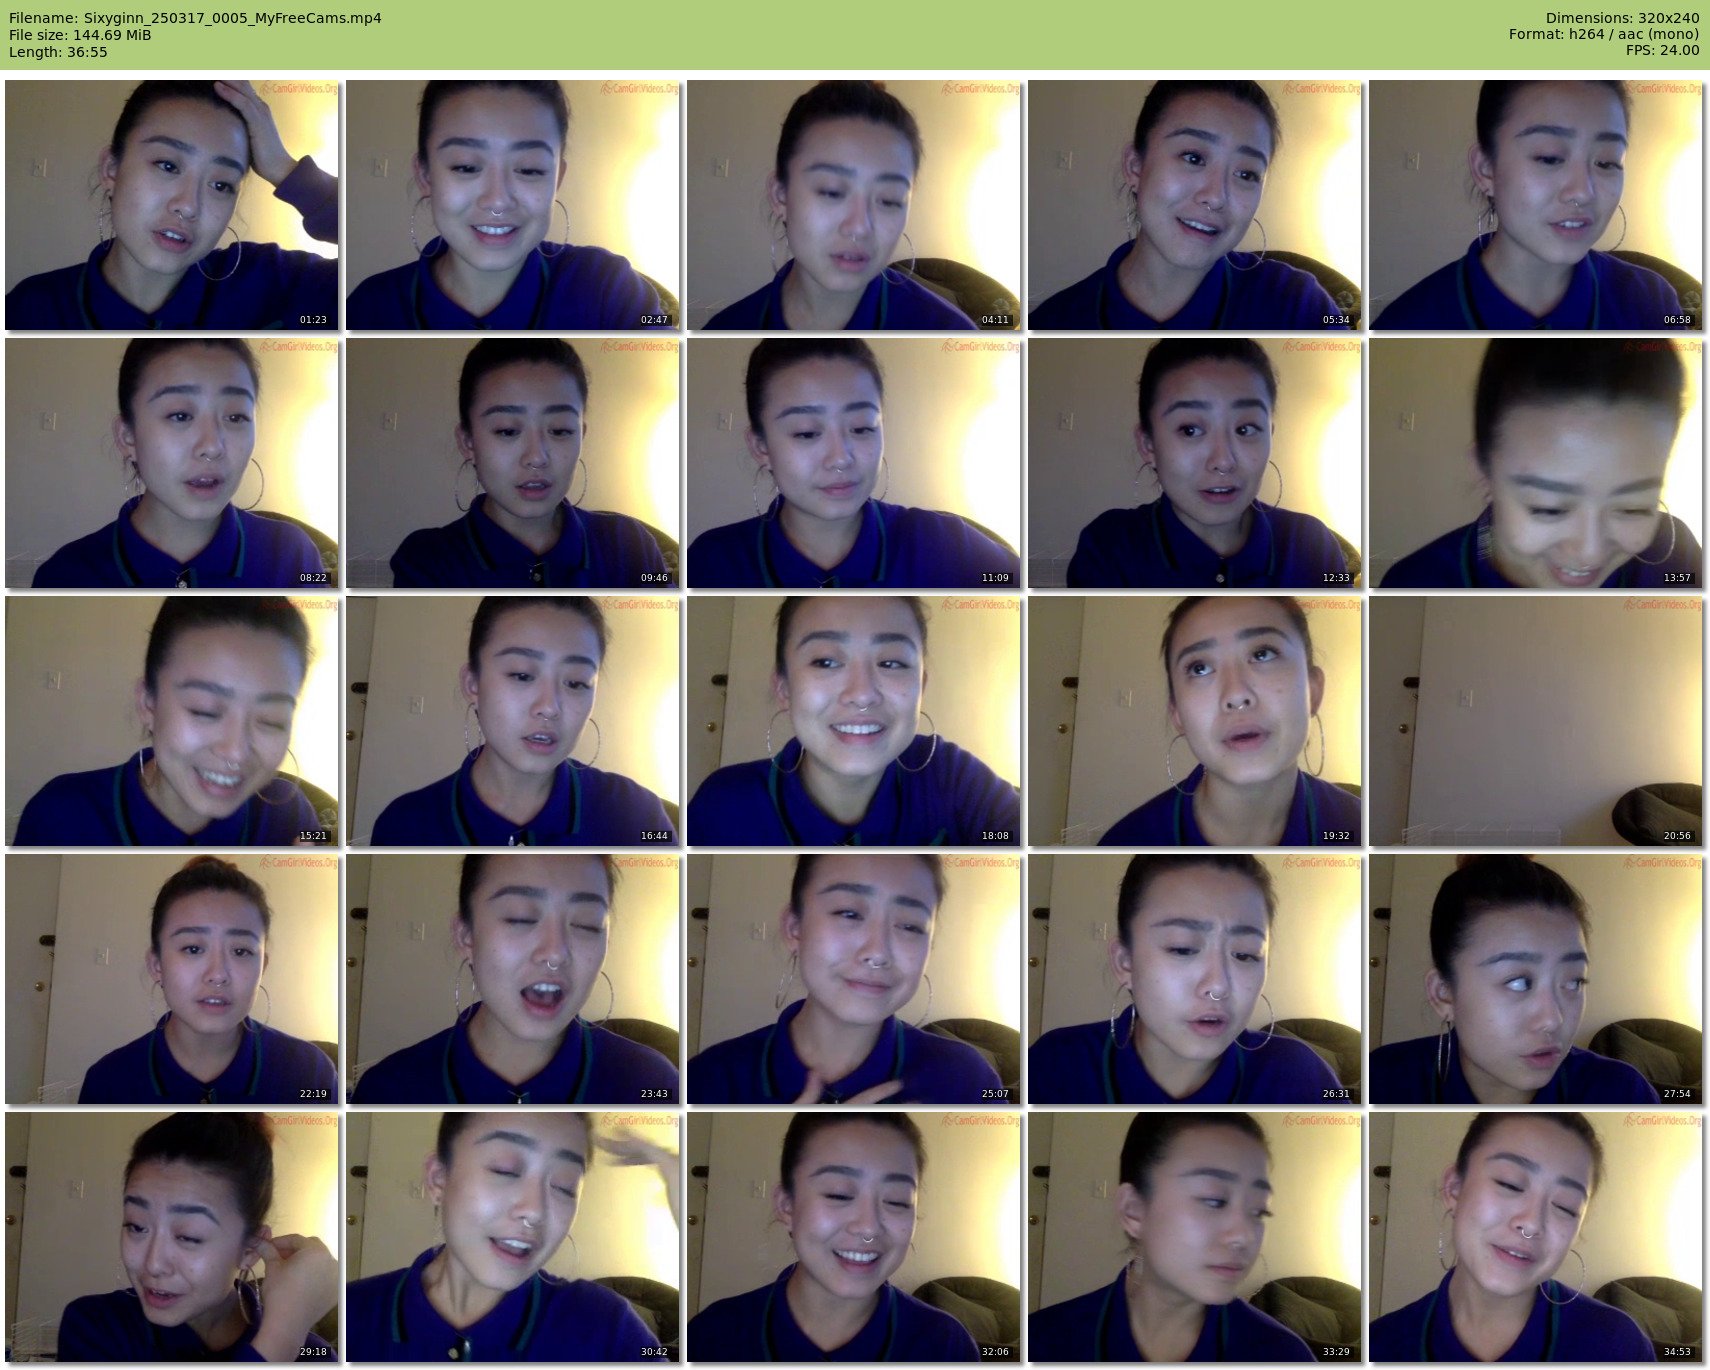Screen dimensions: 1710x1370
Task: Click the thumbnail timestamped 15:21
Action: pyautogui.click(x=171, y=721)
